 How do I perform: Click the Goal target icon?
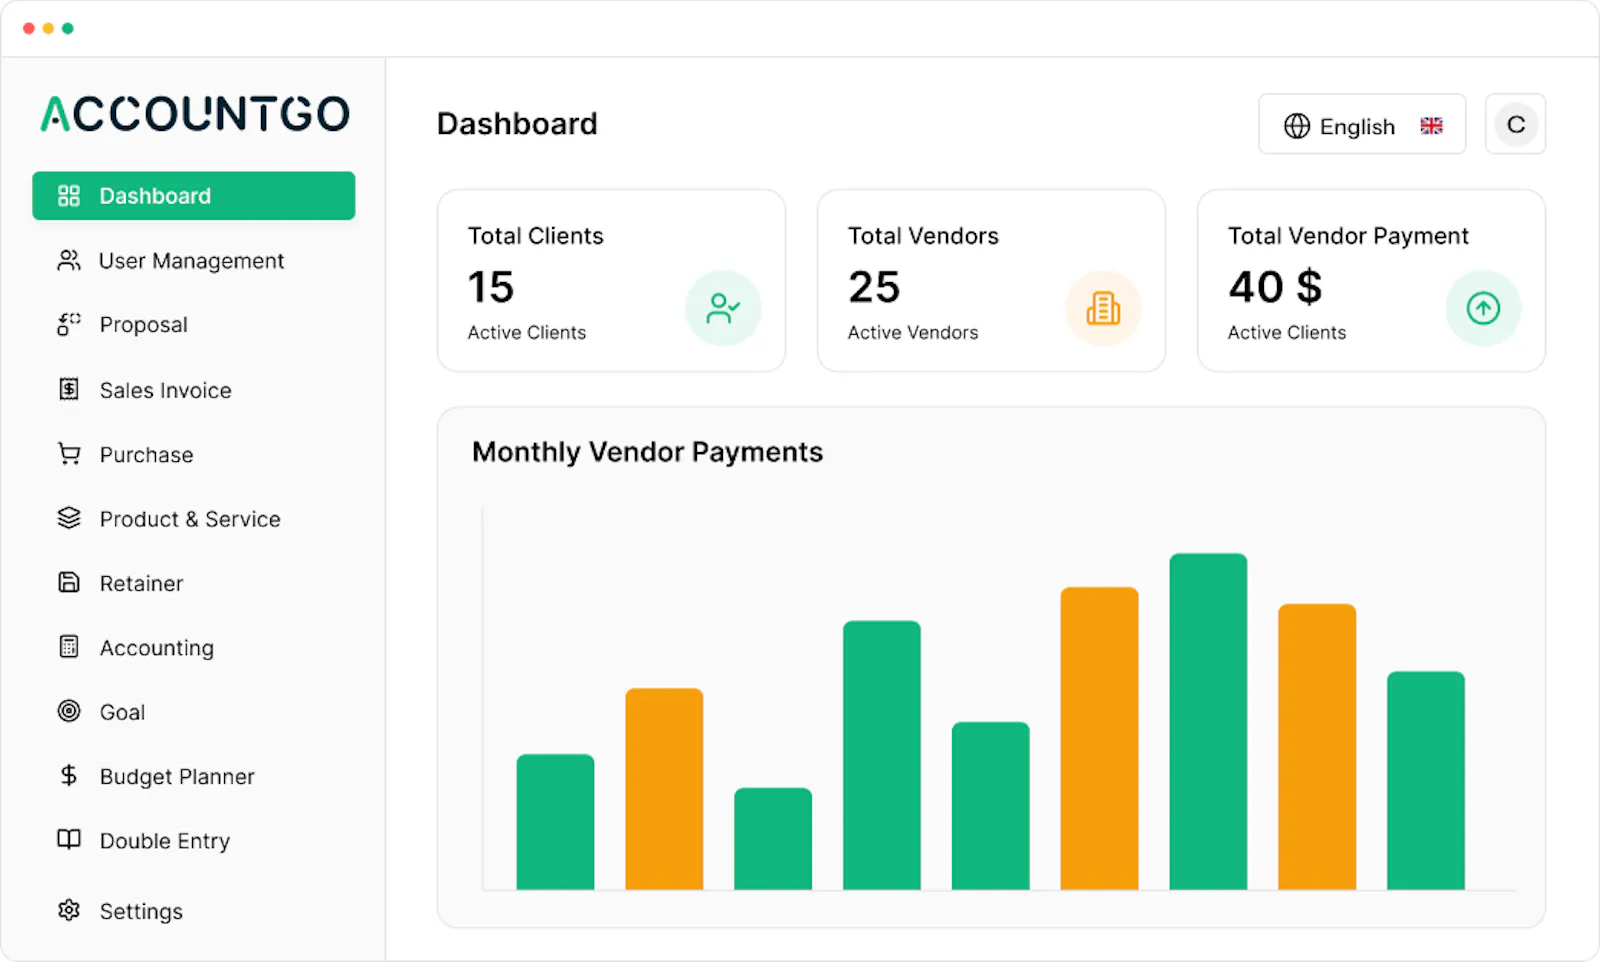(69, 711)
